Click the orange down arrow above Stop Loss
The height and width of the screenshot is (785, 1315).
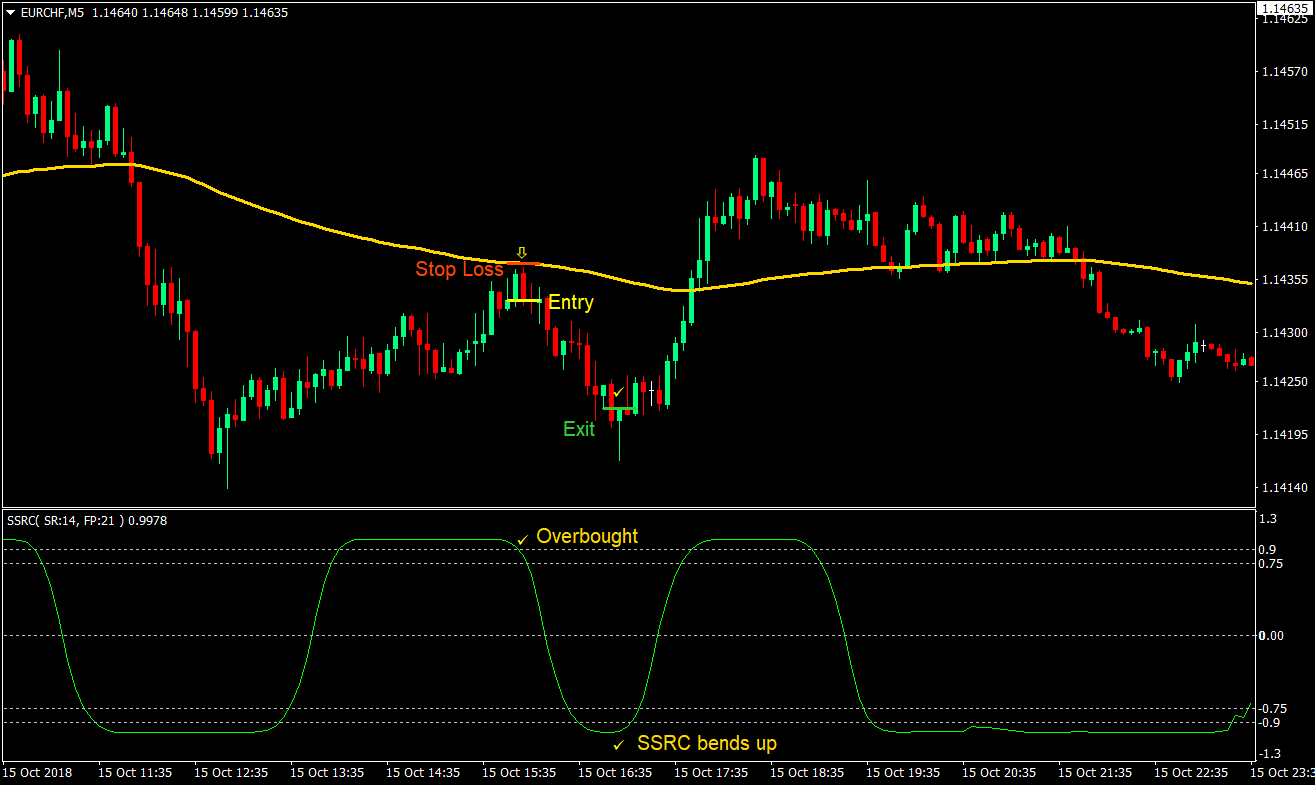(x=521, y=252)
